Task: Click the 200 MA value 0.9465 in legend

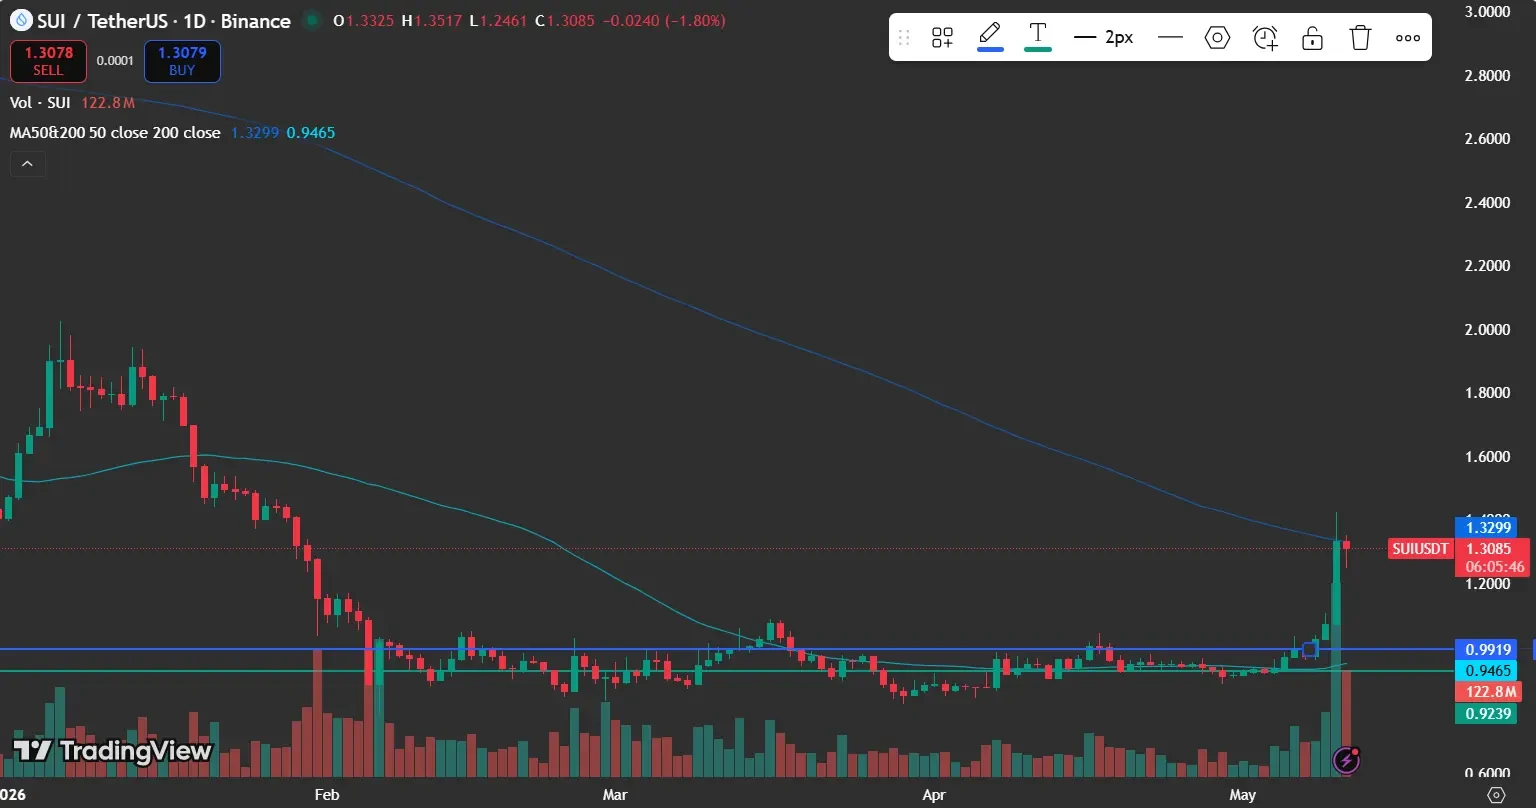Action: 311,132
